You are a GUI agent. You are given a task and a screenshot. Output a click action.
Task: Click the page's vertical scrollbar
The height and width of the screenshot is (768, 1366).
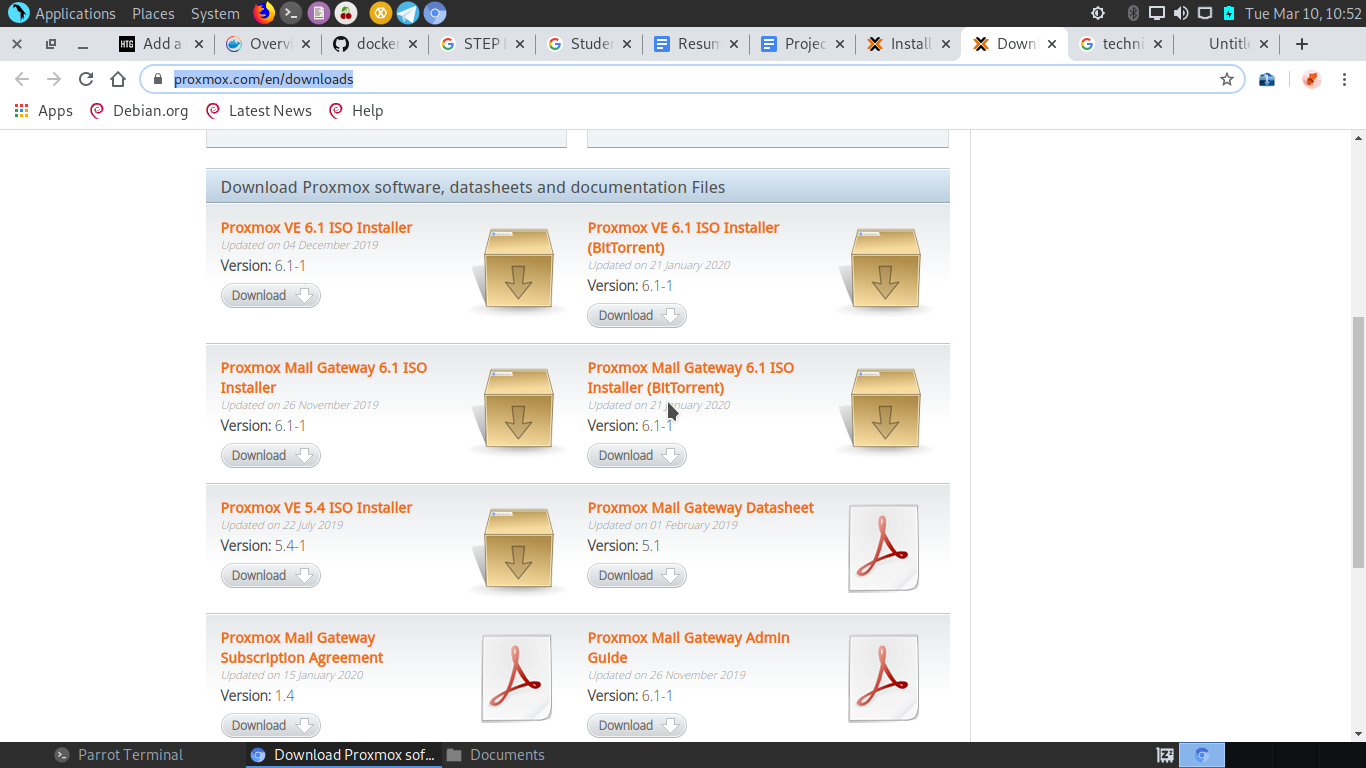1357,442
